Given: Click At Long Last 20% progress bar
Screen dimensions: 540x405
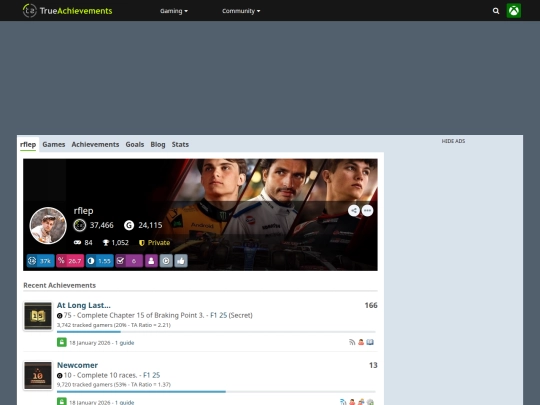Looking at the screenshot, I should [x=216, y=332].
